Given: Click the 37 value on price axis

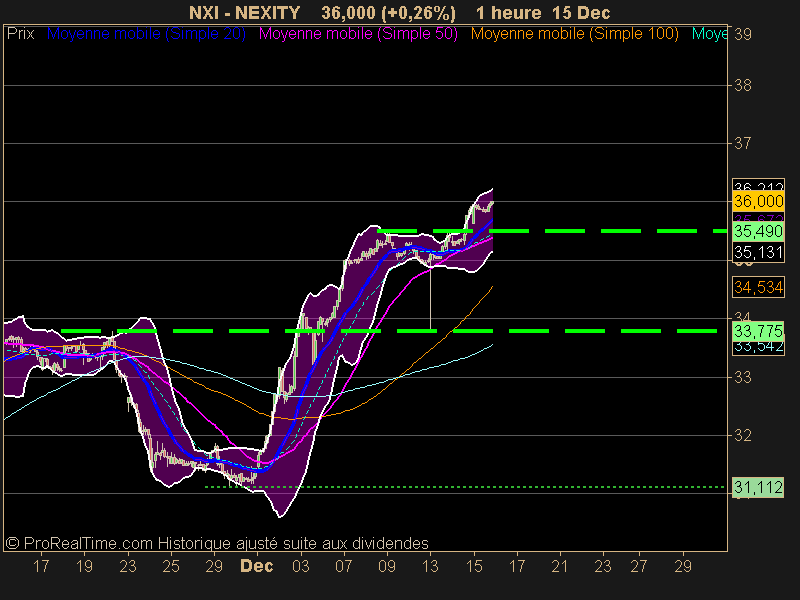Looking at the screenshot, I should [x=743, y=143].
